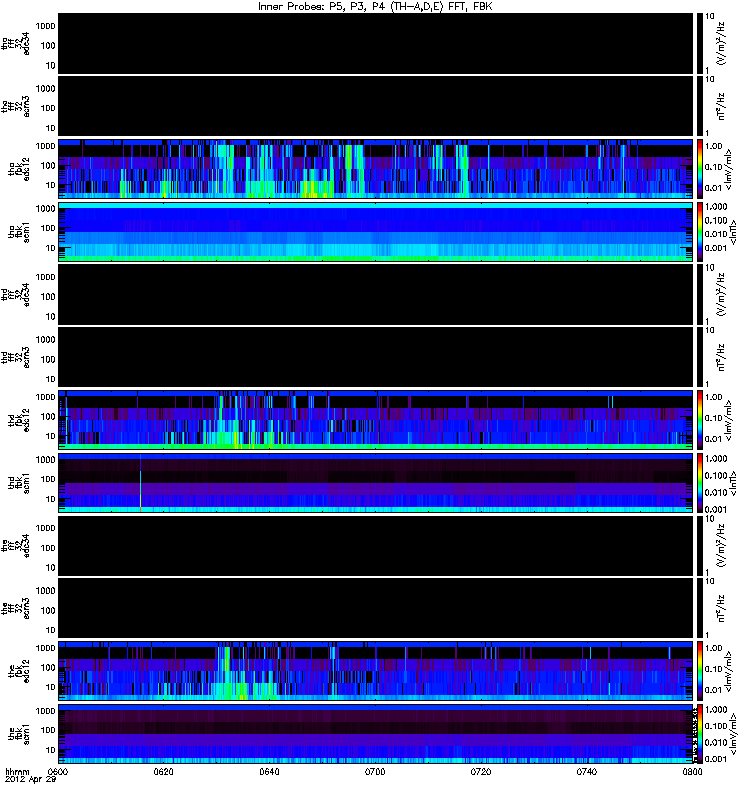Click the tha fbk edc12 panel label
The height and width of the screenshot is (800, 750).
19,169
